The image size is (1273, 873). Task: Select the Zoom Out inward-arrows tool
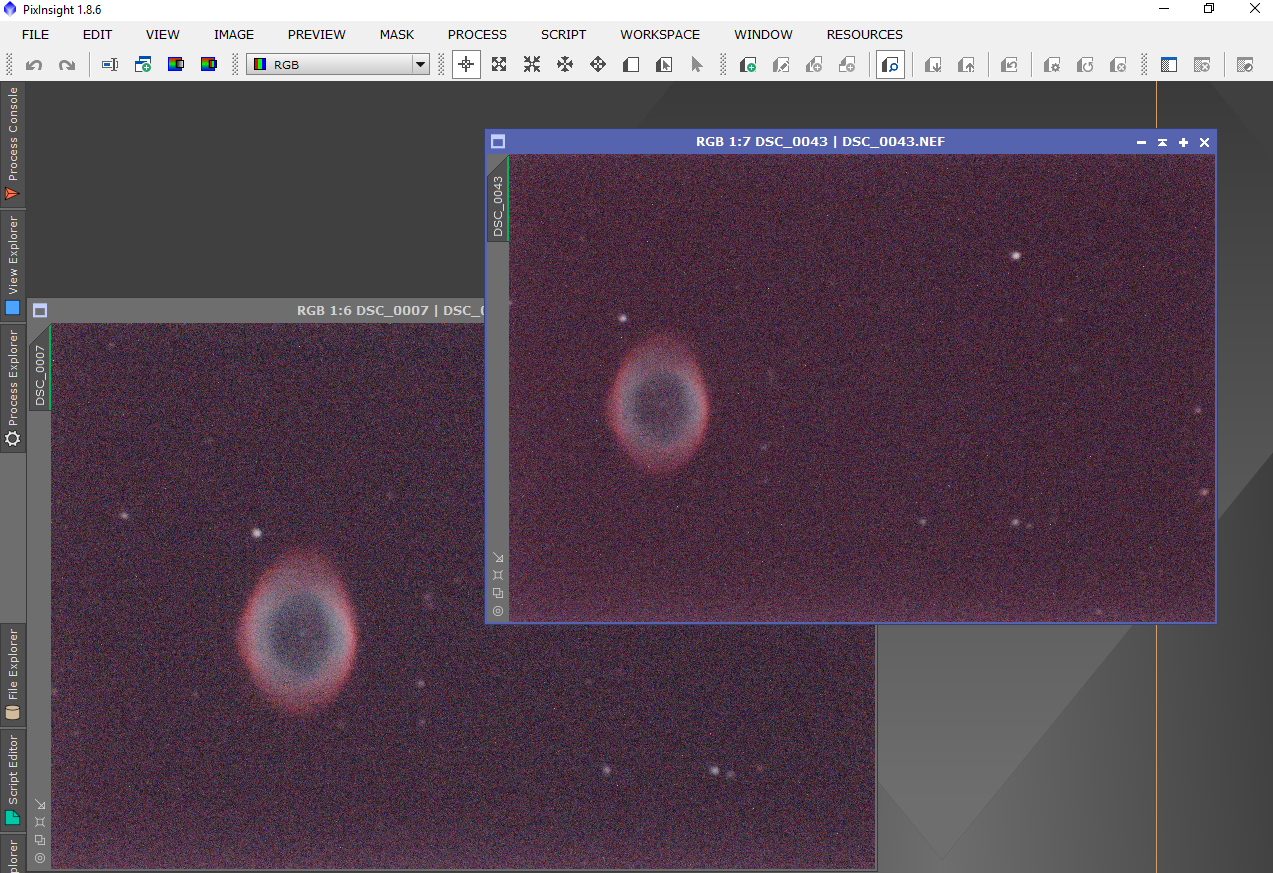532,65
